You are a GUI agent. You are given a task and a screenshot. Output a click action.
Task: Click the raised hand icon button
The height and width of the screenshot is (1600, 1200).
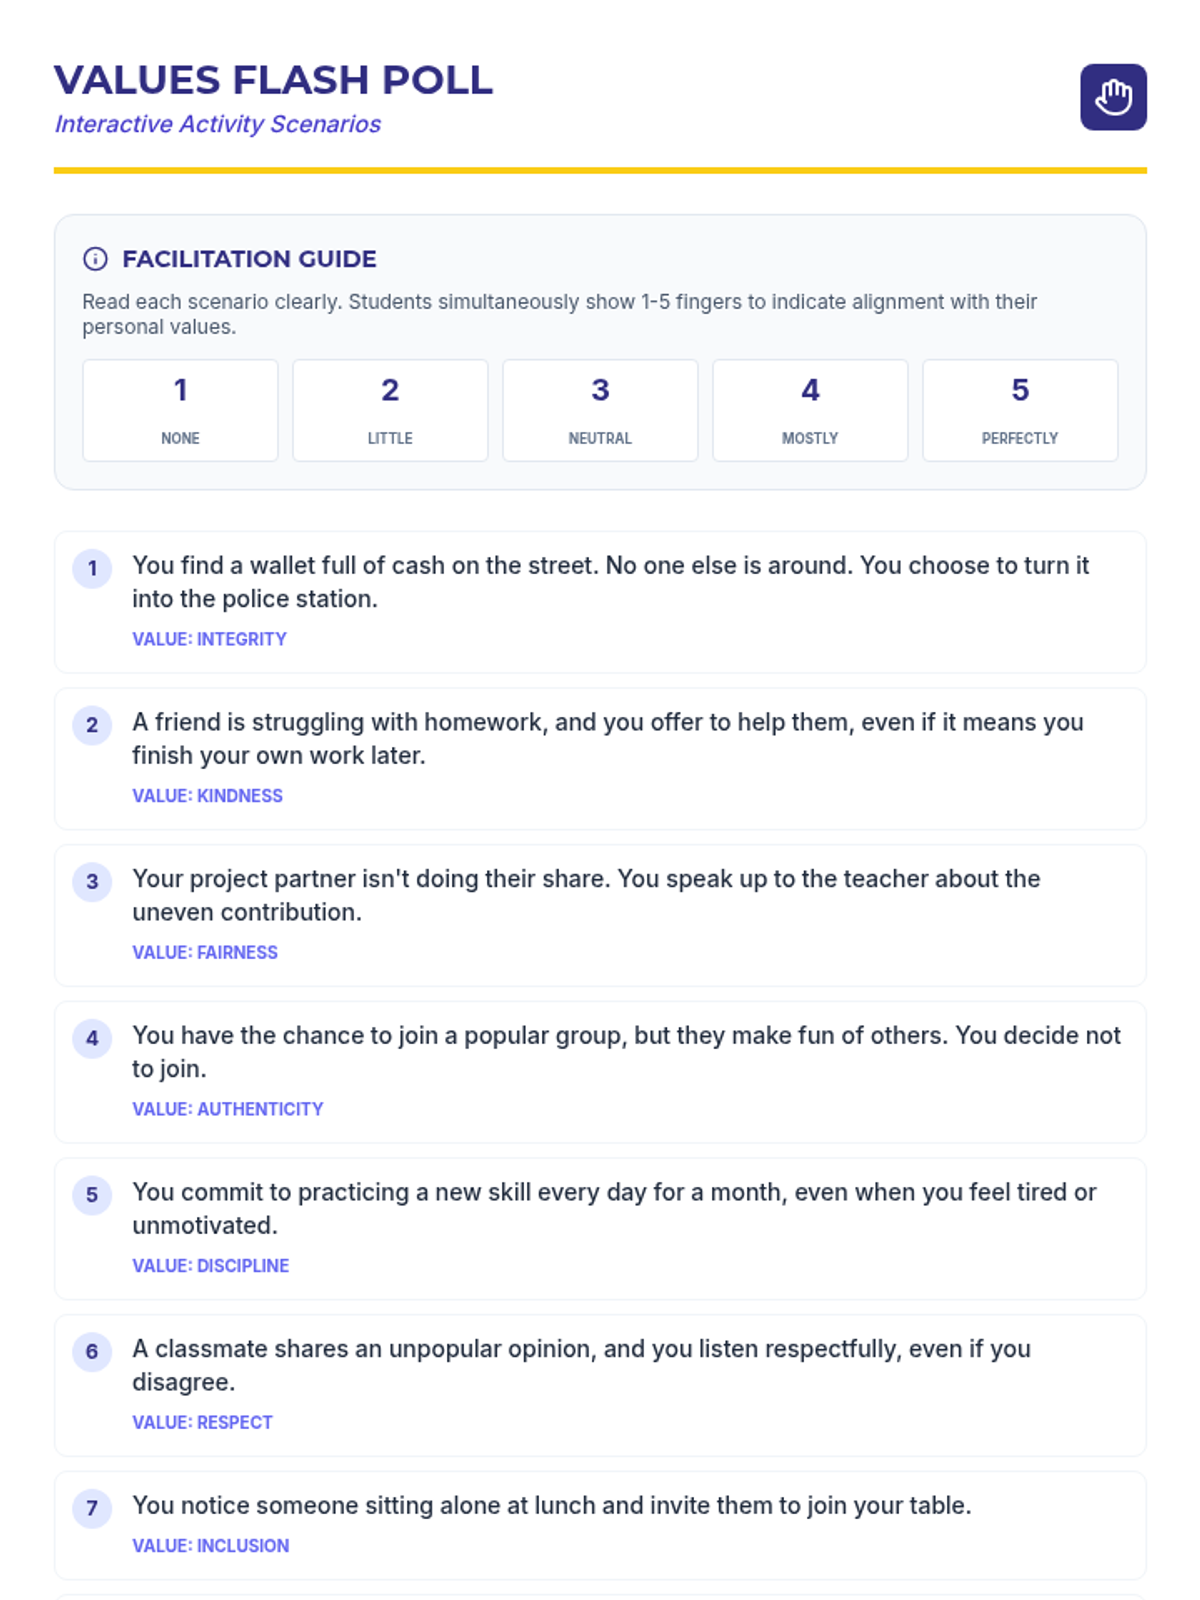pyautogui.click(x=1113, y=97)
